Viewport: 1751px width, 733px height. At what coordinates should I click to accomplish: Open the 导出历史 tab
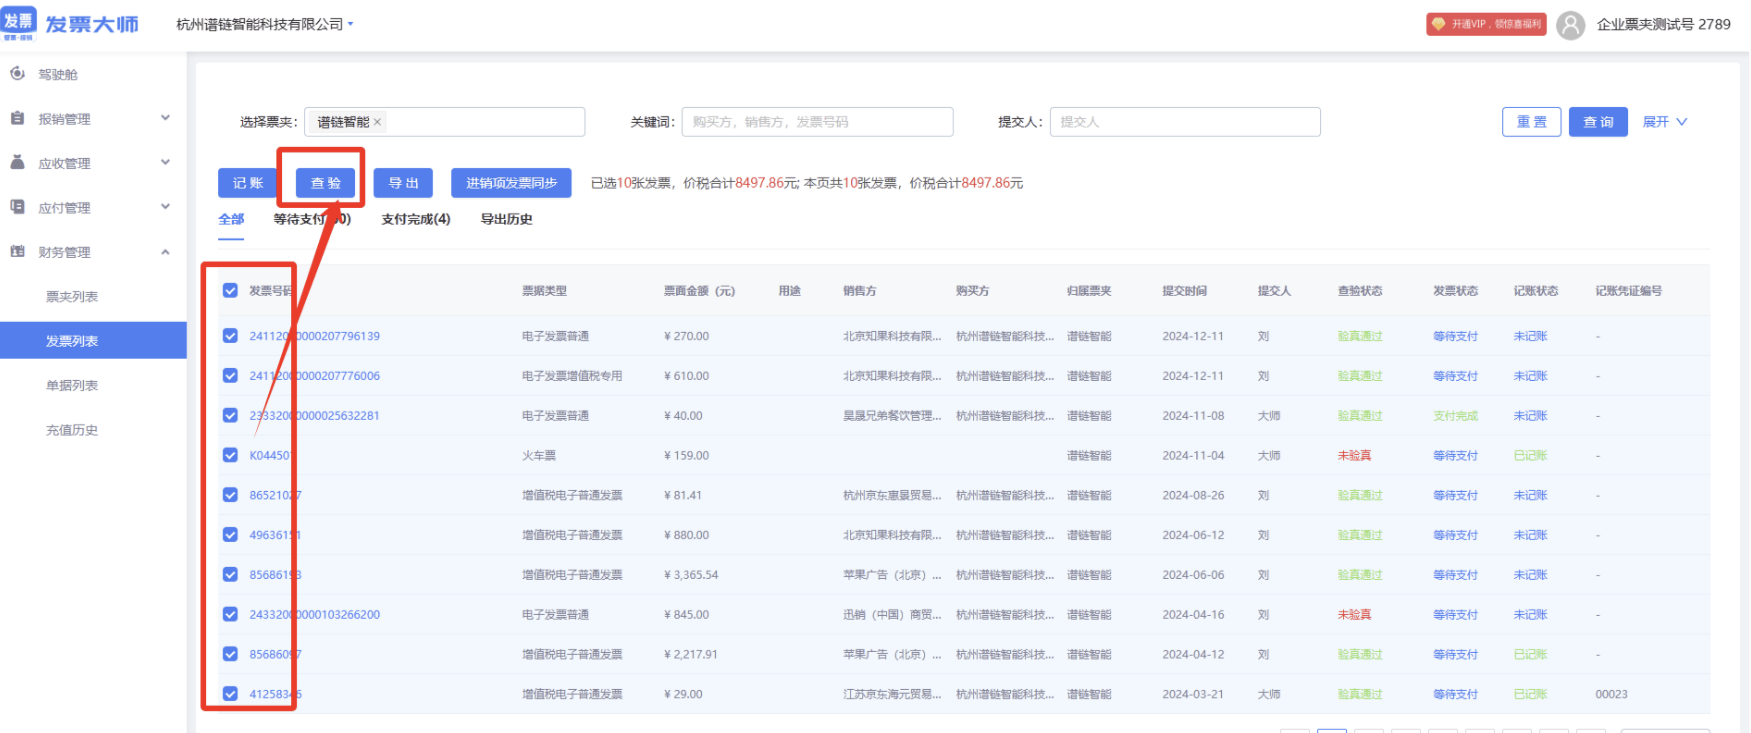tap(507, 219)
